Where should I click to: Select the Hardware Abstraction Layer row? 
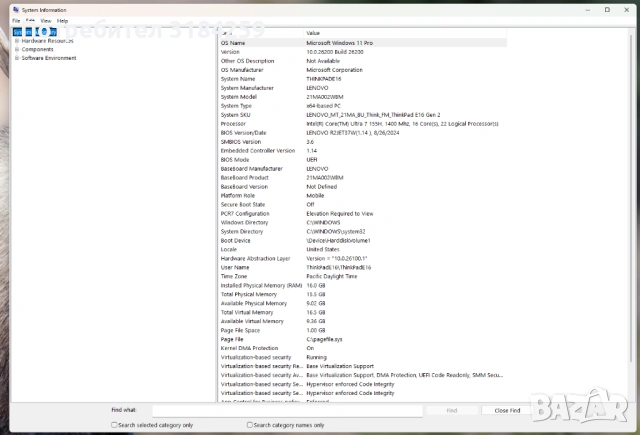click(x=362, y=258)
